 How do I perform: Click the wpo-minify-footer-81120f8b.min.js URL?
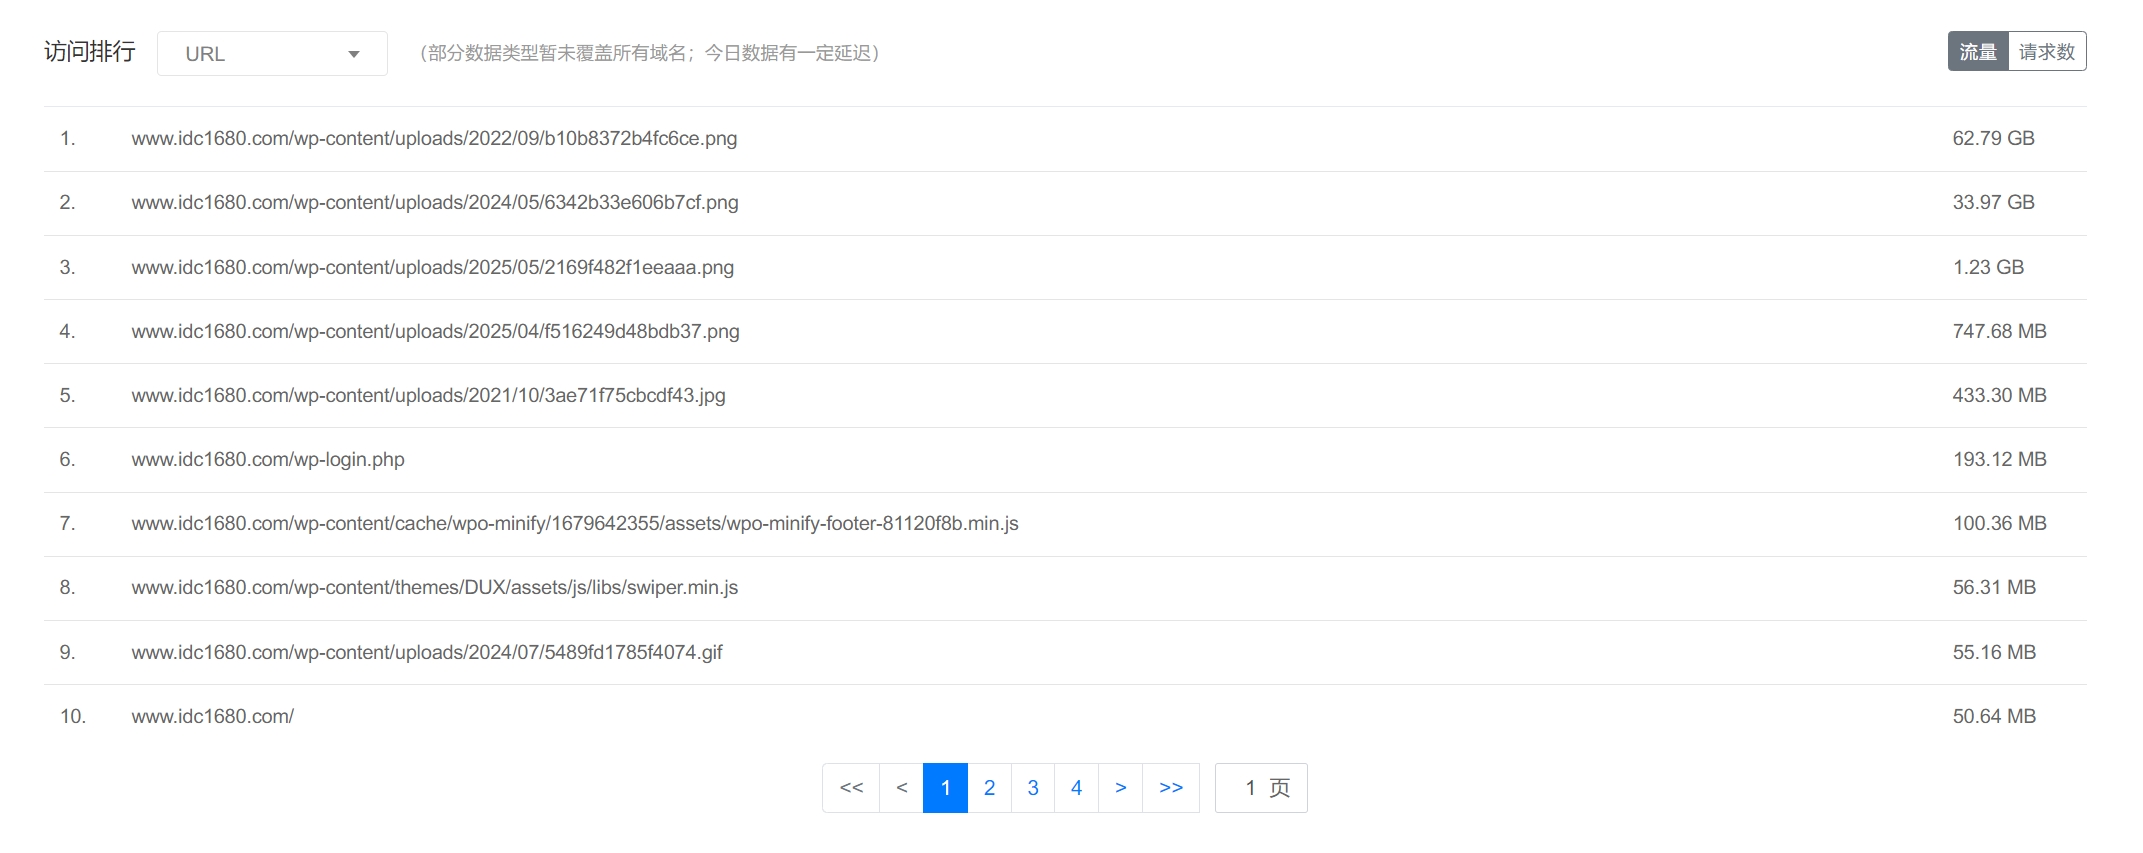[575, 524]
